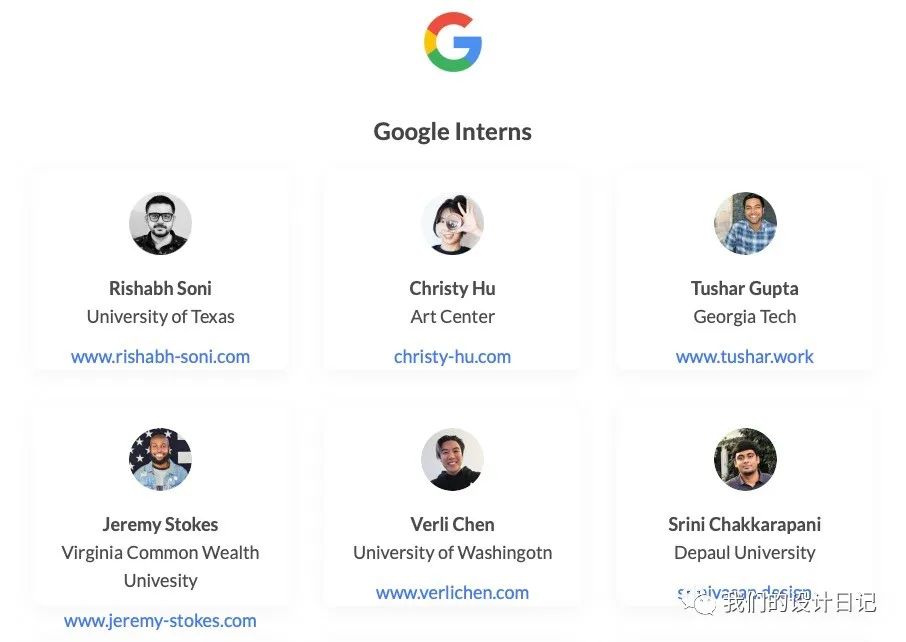Click Christy Hu's avatar image
Image resolution: width=906 pixels, height=642 pixels.
point(452,224)
